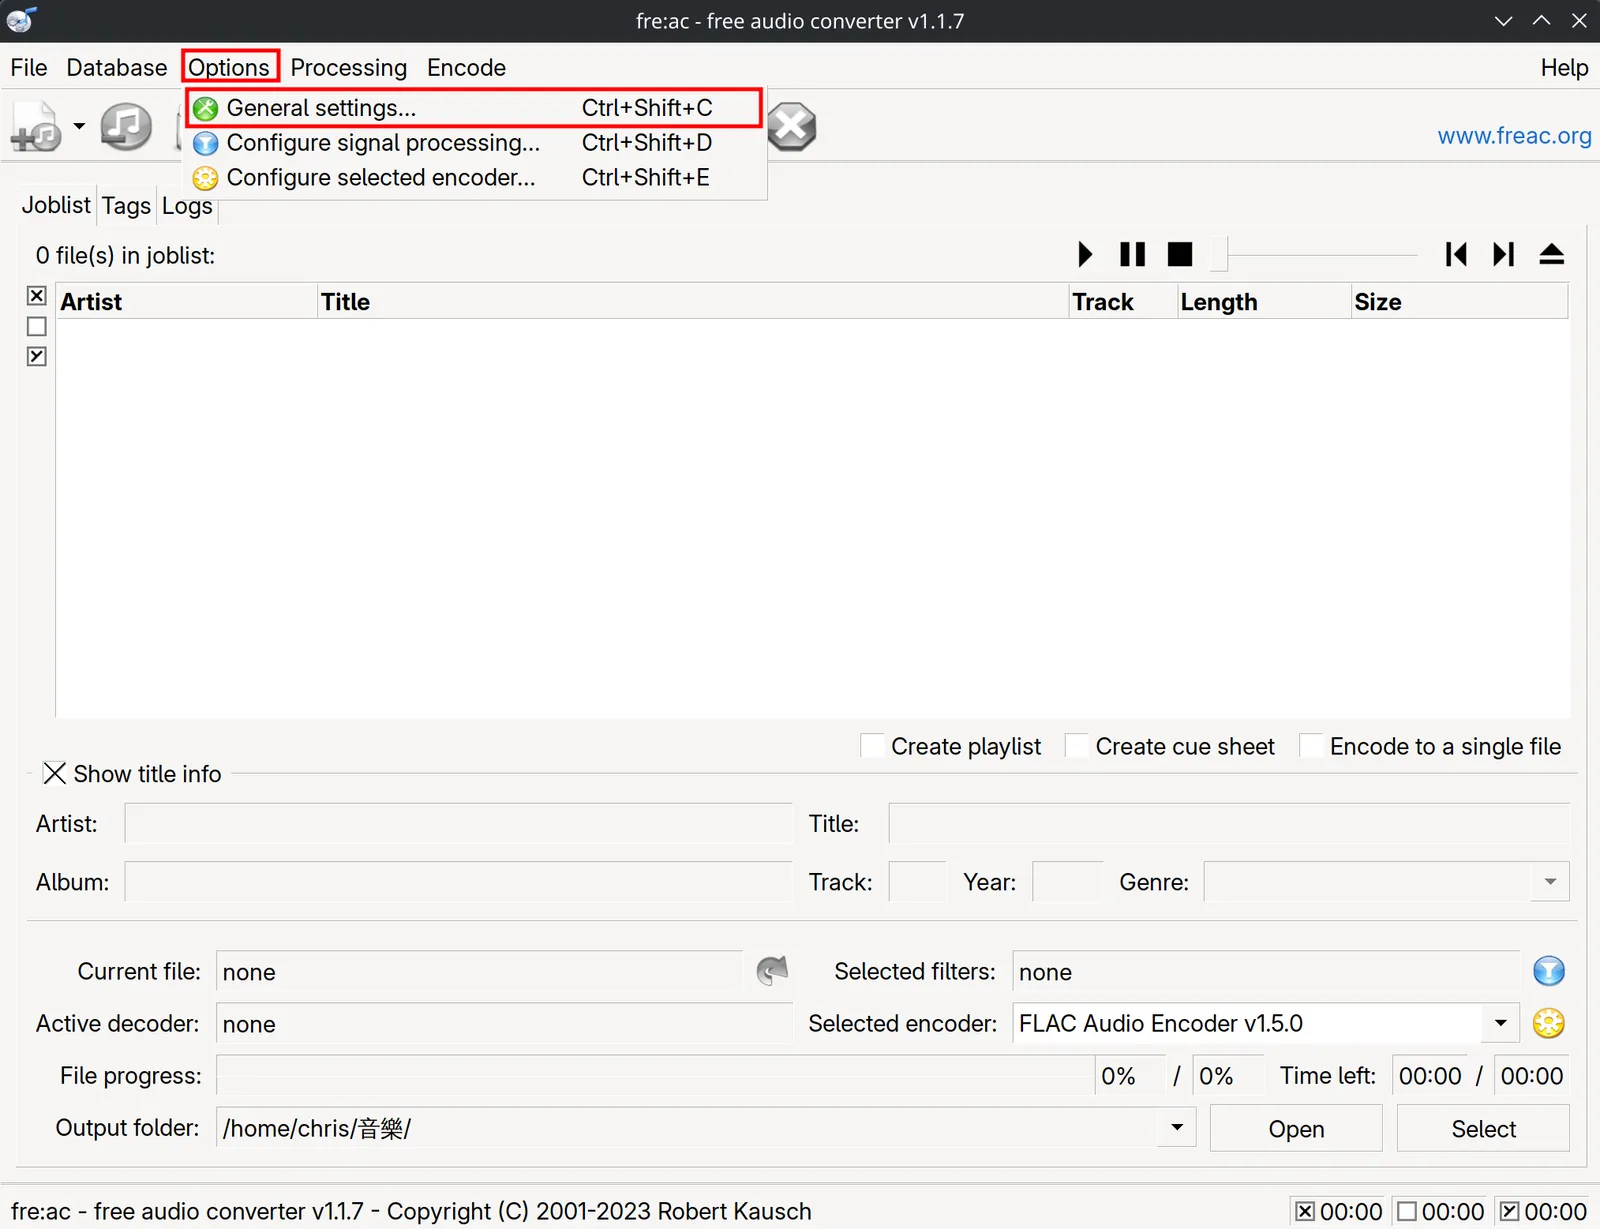Enable the Create playlist checkbox
The image size is (1600, 1229).
tap(872, 746)
